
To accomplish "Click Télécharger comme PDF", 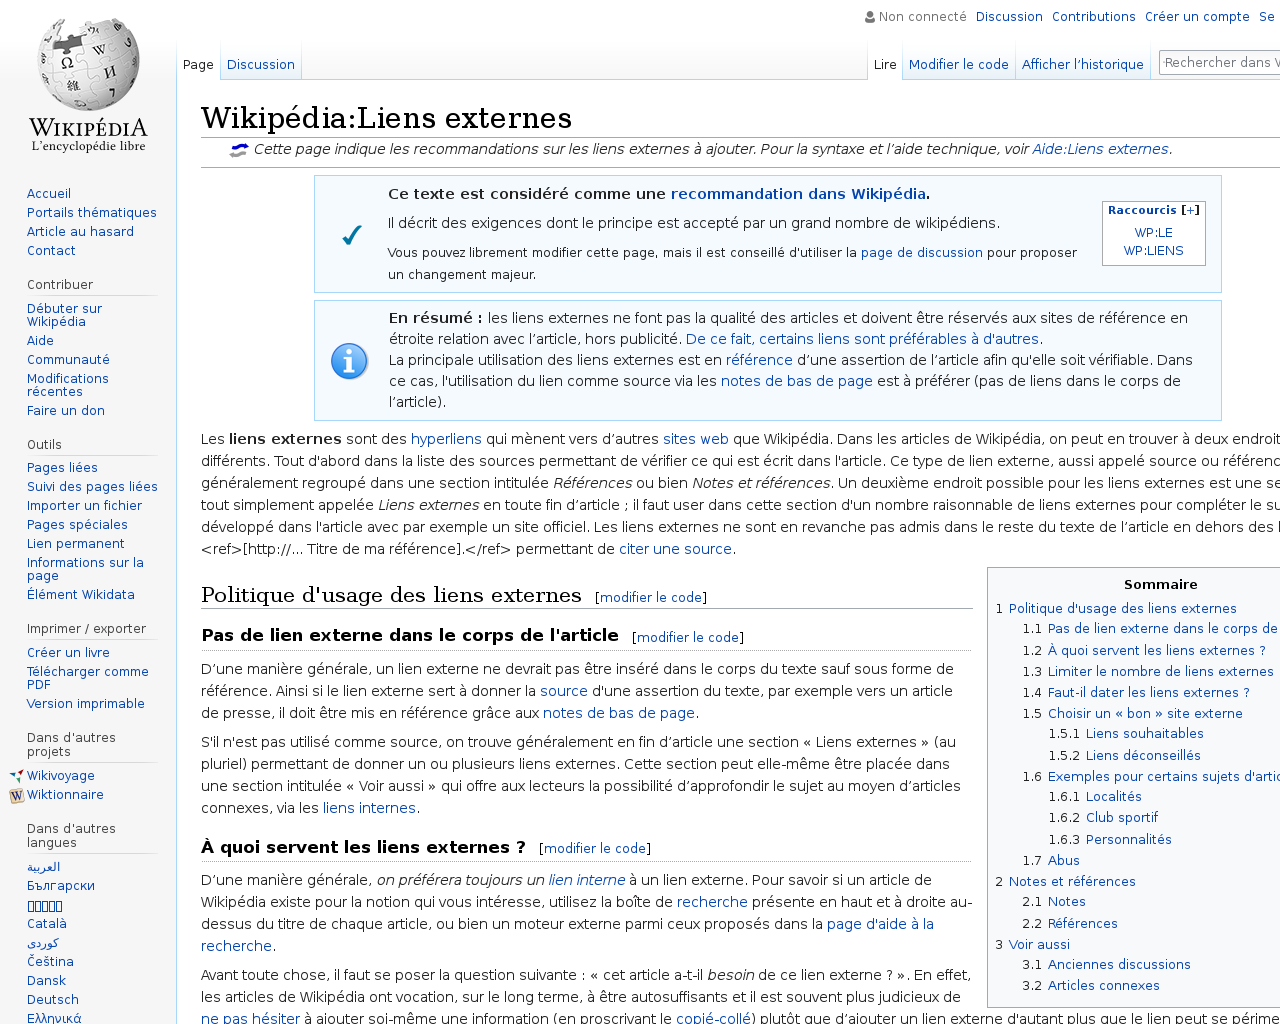I will pos(88,678).
